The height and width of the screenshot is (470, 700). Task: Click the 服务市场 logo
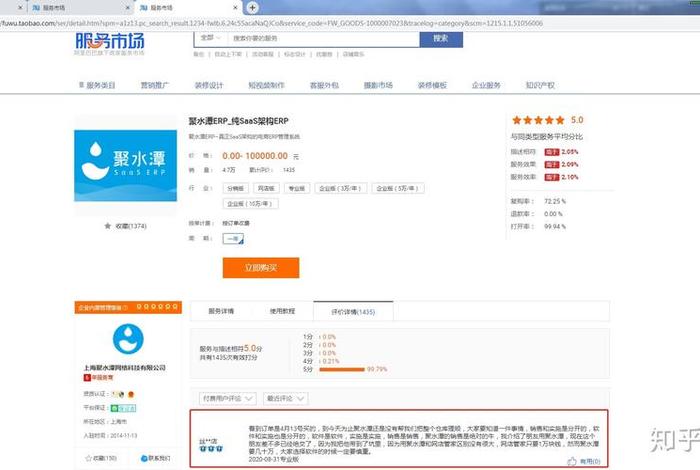tap(109, 42)
